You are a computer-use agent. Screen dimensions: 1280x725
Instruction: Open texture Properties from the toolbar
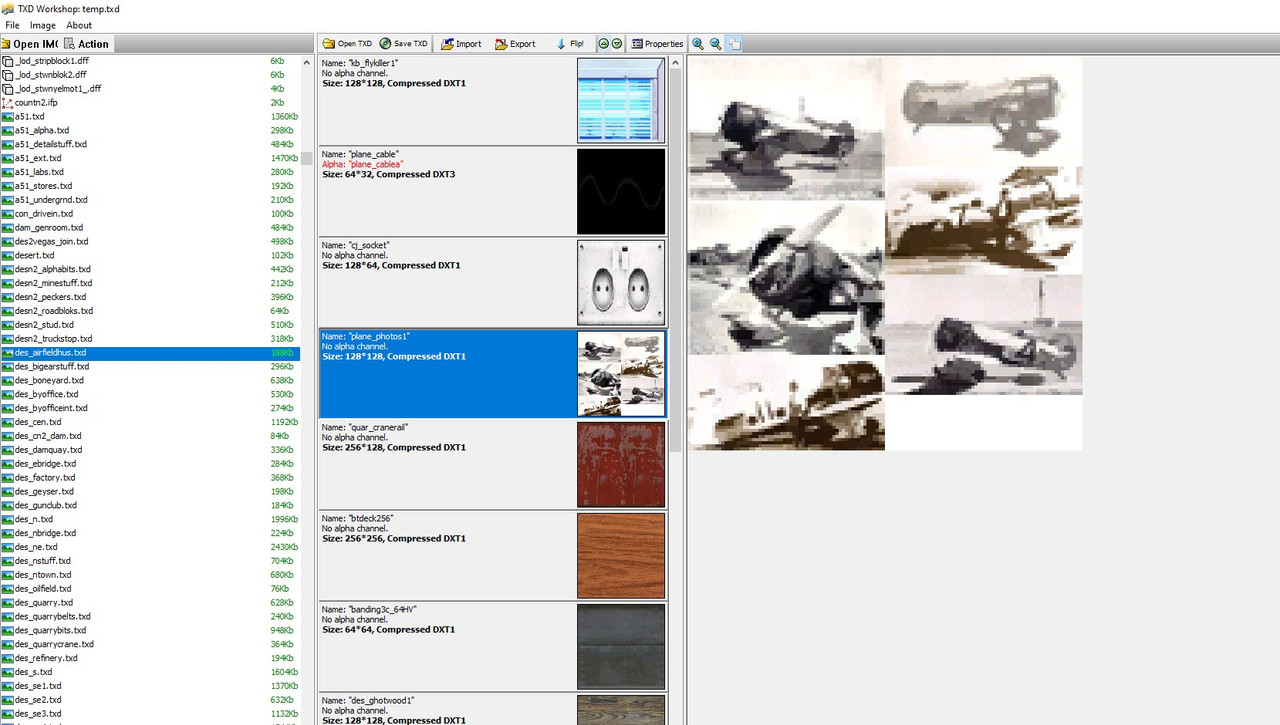[657, 44]
